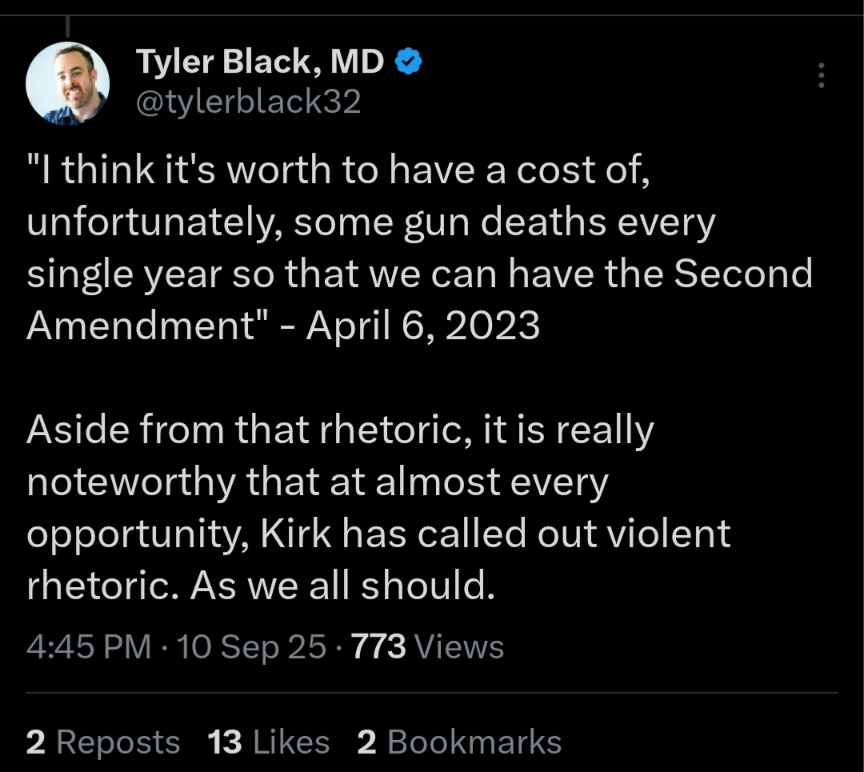864x772 pixels.
Task: Click the 4:45 PM timestamp
Action: coord(89,646)
